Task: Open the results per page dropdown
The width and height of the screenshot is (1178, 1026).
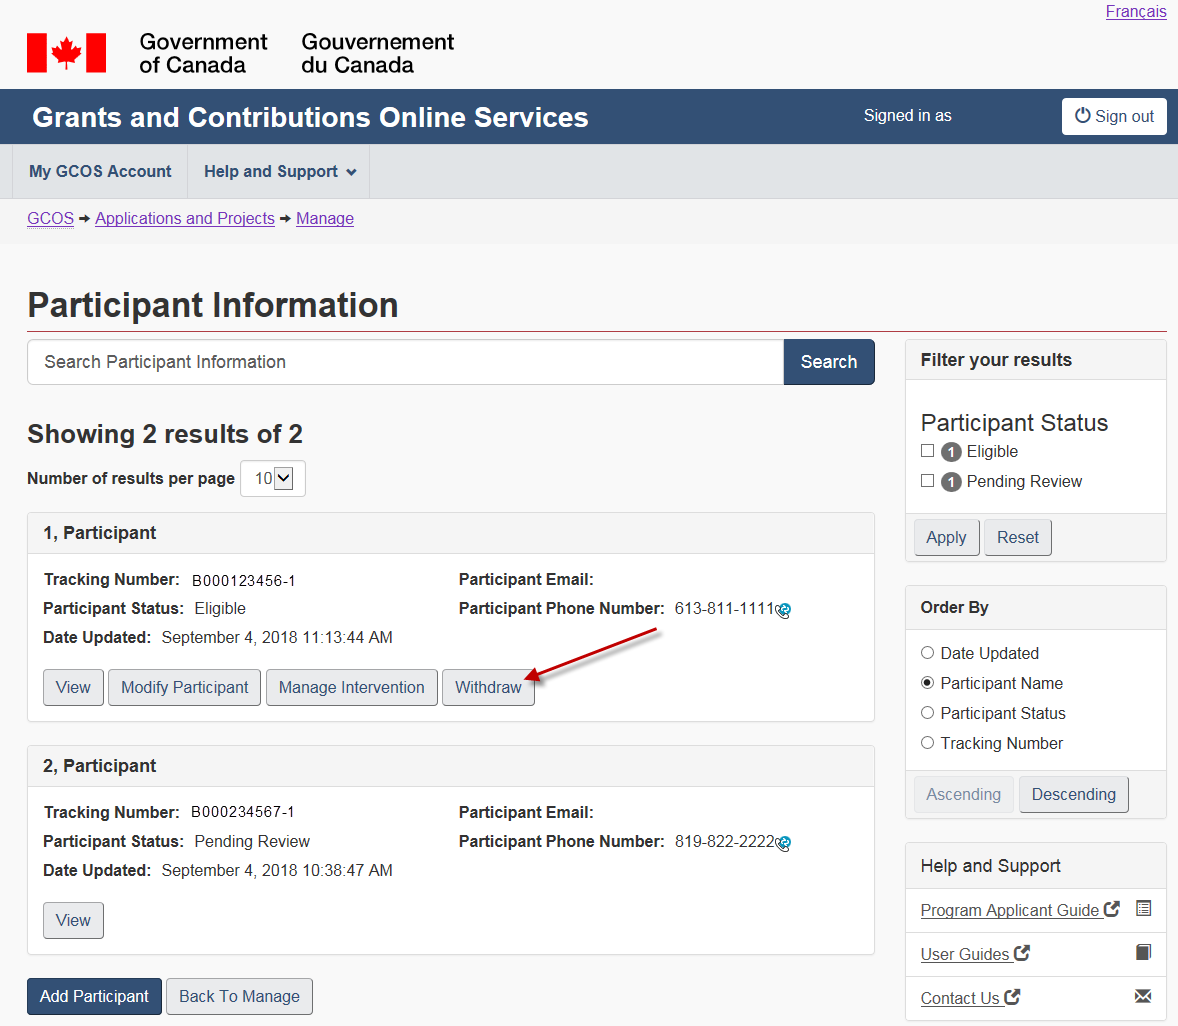Action: pyautogui.click(x=273, y=479)
